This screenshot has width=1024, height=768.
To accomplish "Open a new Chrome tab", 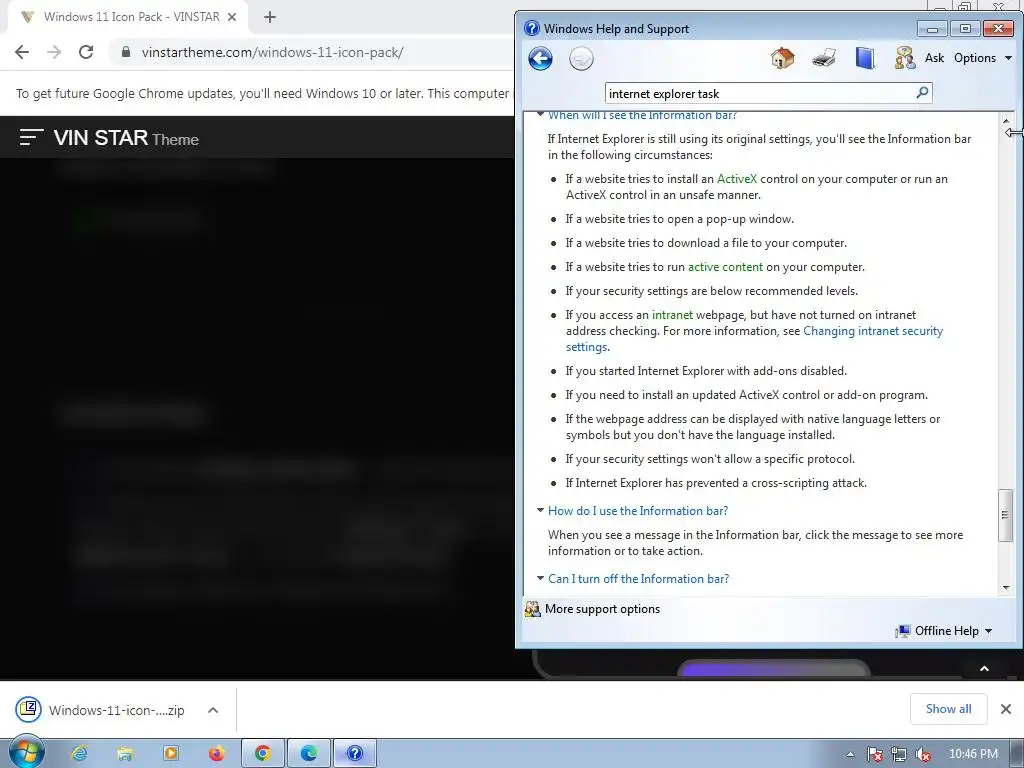I will (x=270, y=17).
